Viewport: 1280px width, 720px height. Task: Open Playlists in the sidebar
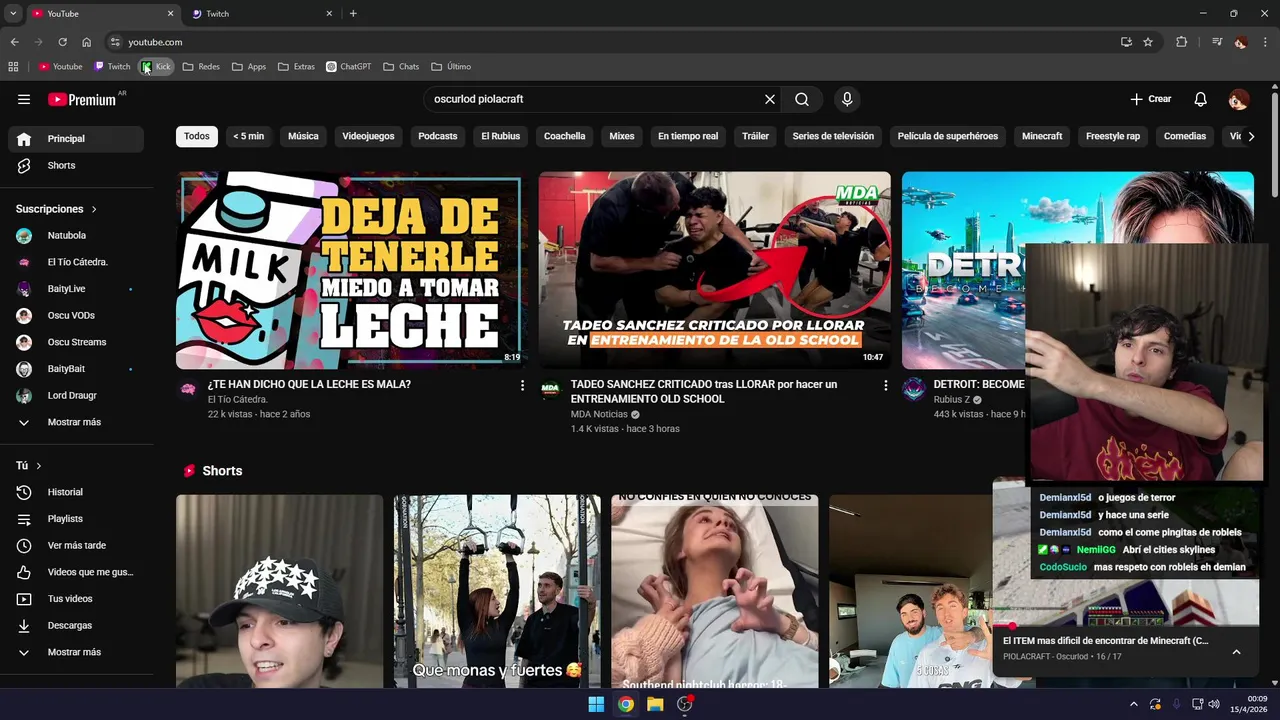click(75, 519)
